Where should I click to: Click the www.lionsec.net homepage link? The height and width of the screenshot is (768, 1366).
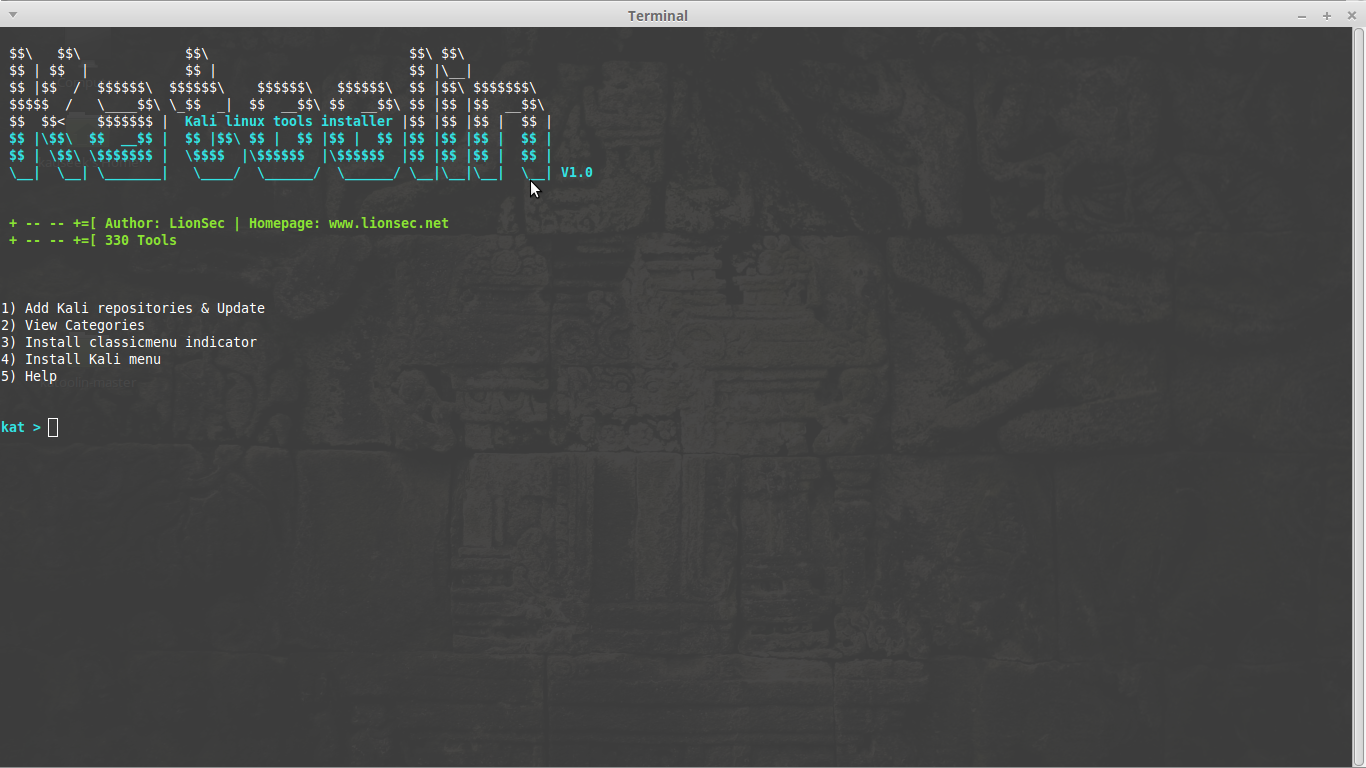(388, 223)
